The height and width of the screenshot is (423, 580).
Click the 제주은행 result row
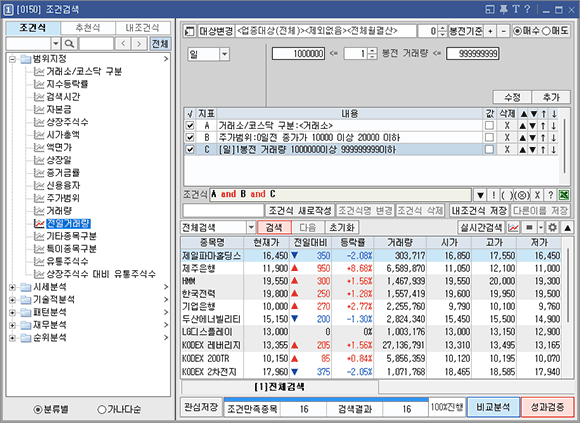click(371, 268)
